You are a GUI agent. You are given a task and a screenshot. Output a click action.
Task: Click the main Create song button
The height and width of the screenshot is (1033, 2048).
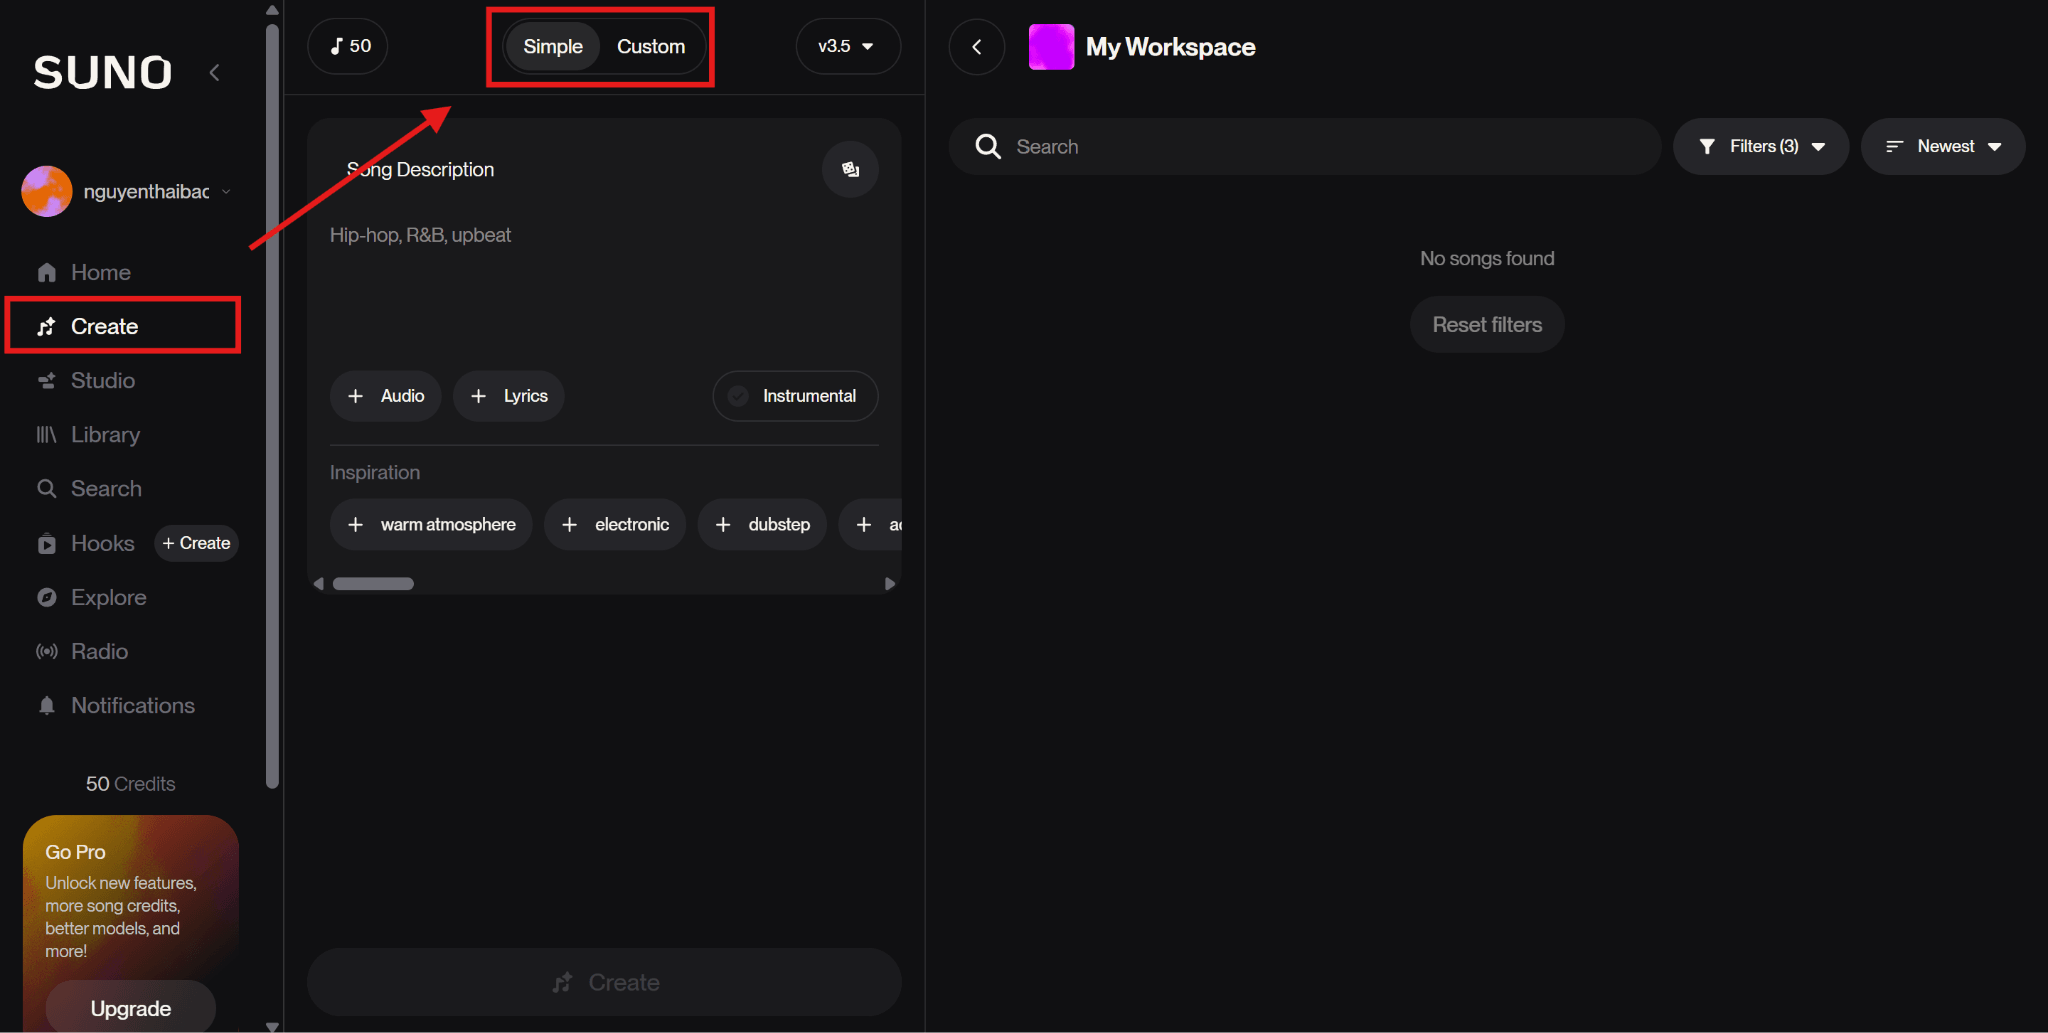pyautogui.click(x=604, y=982)
